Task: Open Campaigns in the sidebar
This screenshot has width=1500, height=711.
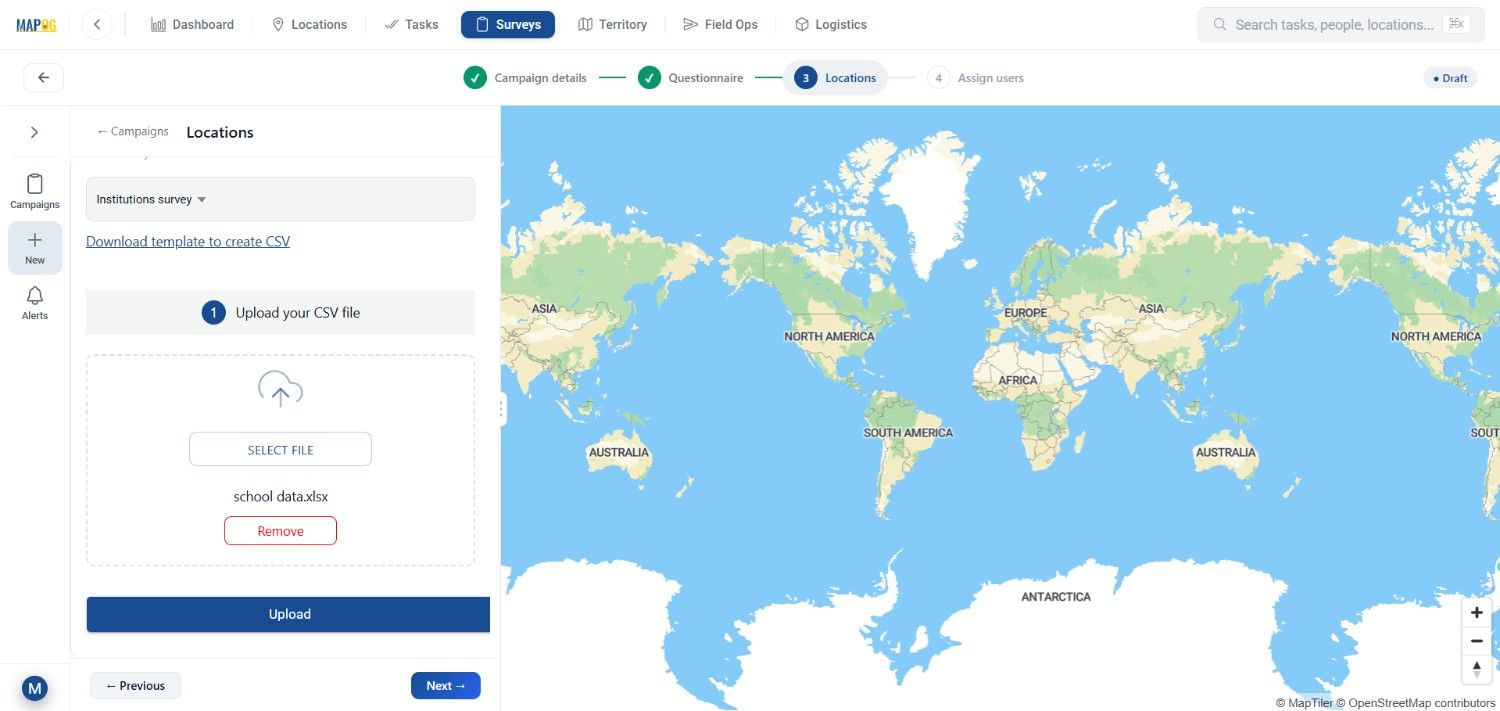Action: (x=35, y=192)
